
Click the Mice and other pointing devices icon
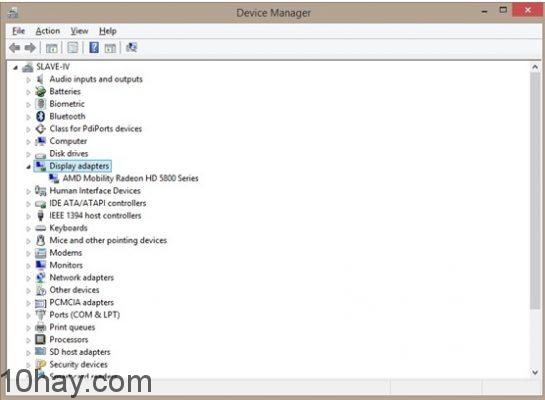pos(40,240)
